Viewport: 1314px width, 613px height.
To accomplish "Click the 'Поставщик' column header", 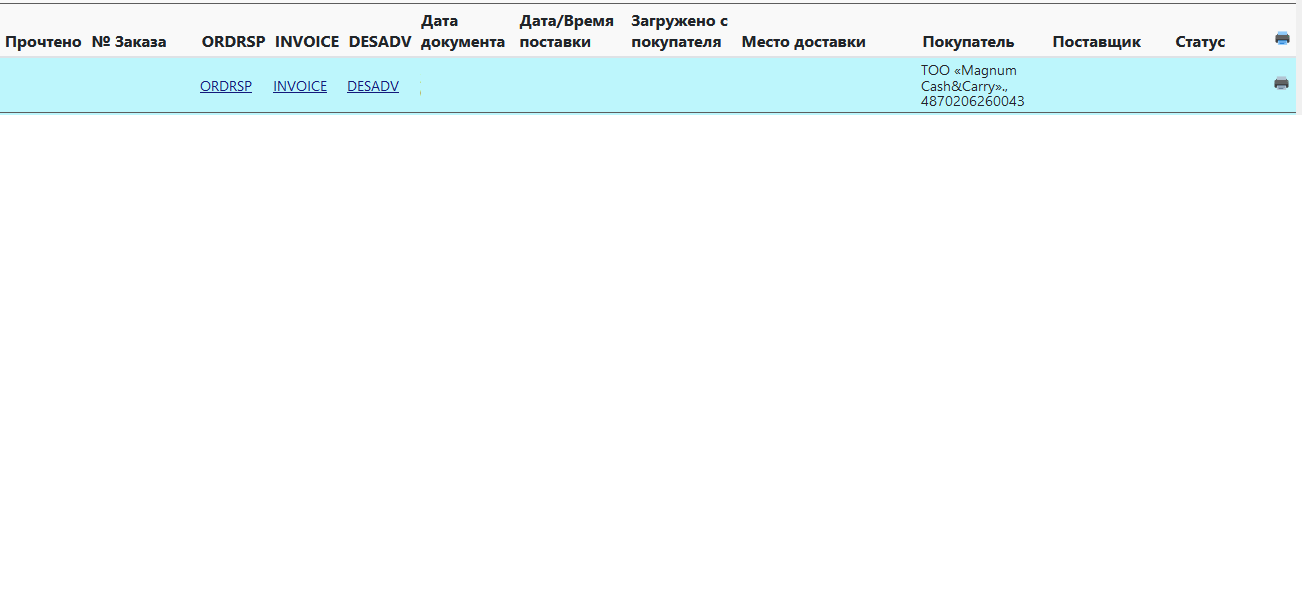I will (1096, 42).
